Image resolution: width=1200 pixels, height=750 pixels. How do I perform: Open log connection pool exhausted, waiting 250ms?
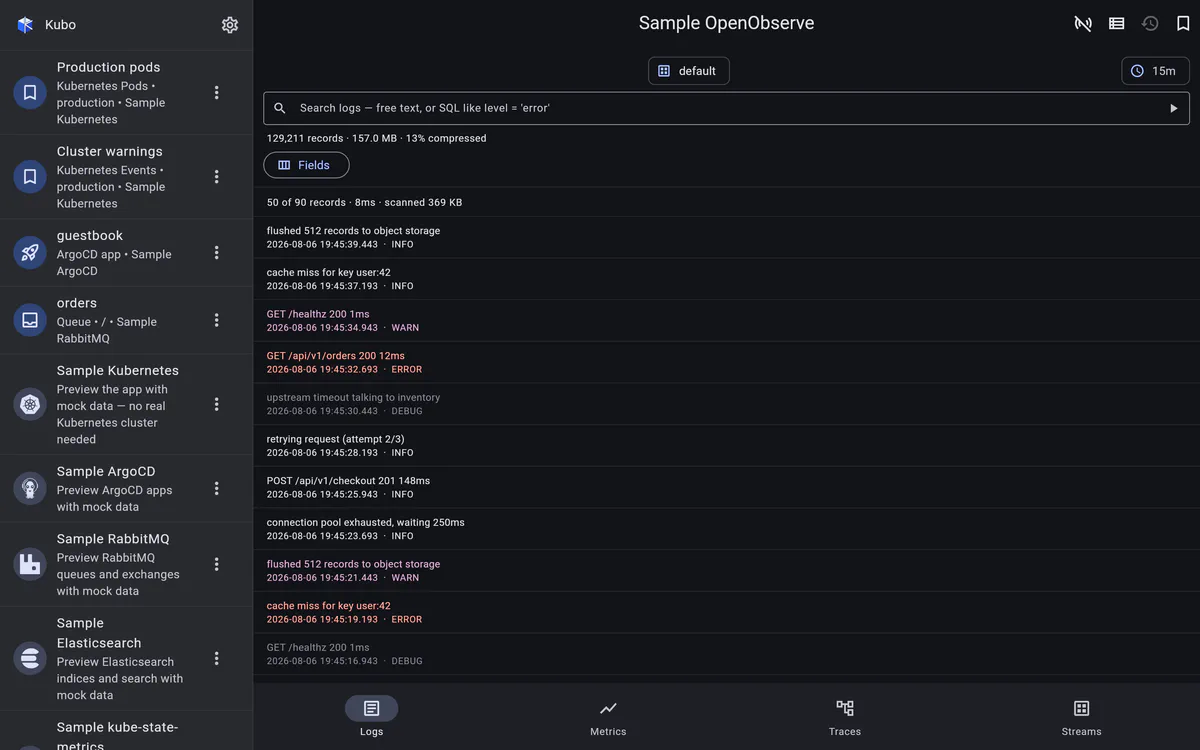(x=726, y=529)
